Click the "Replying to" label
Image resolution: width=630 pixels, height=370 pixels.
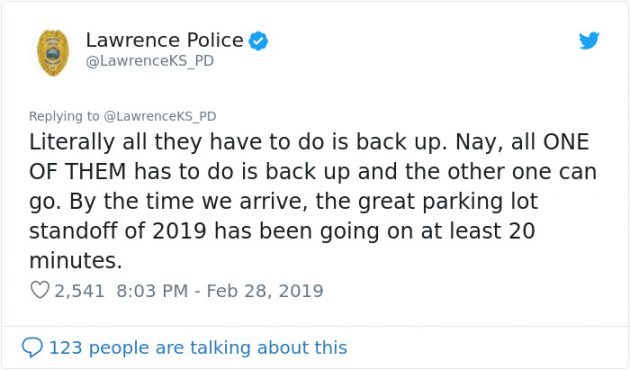(64, 116)
